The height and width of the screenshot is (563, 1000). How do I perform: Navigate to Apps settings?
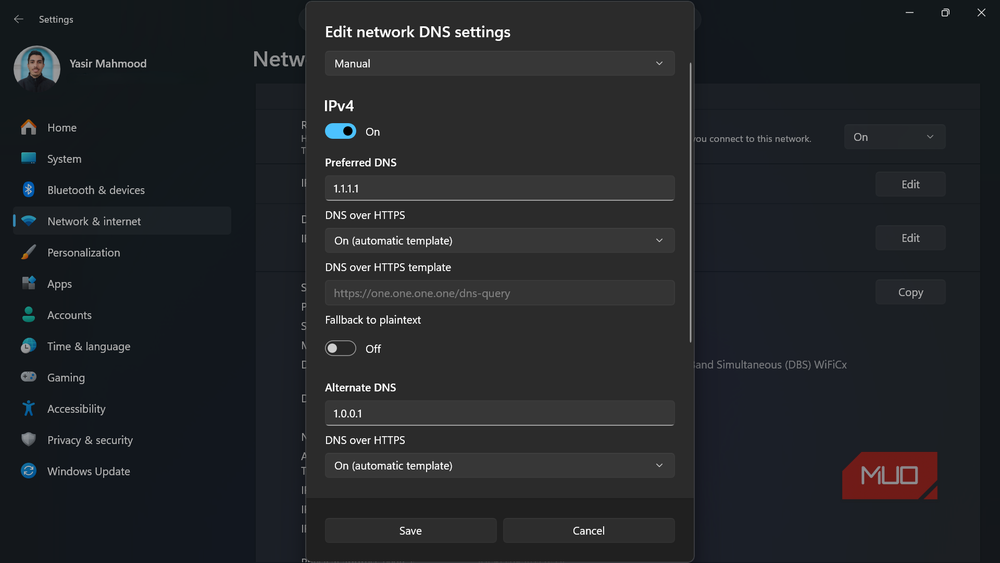[x=122, y=284]
